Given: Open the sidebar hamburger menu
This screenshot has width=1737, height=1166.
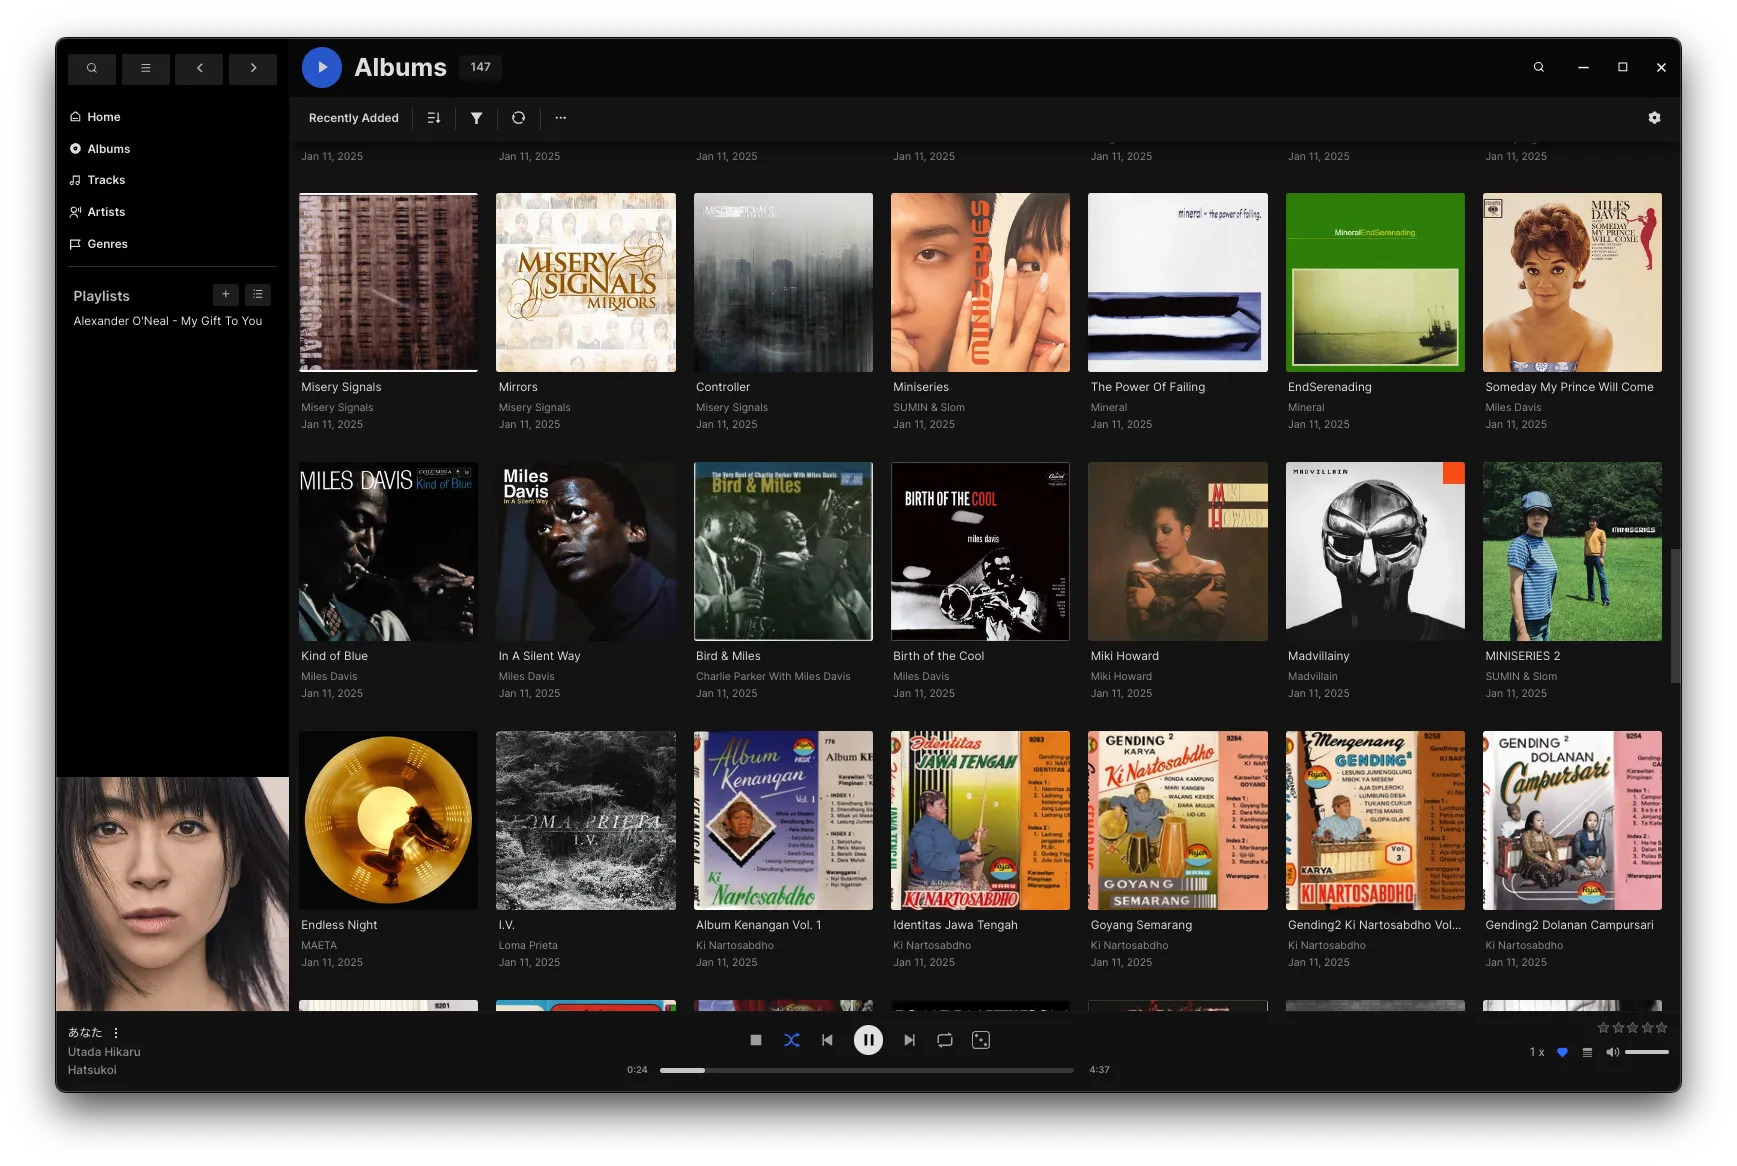Looking at the screenshot, I should 146,68.
